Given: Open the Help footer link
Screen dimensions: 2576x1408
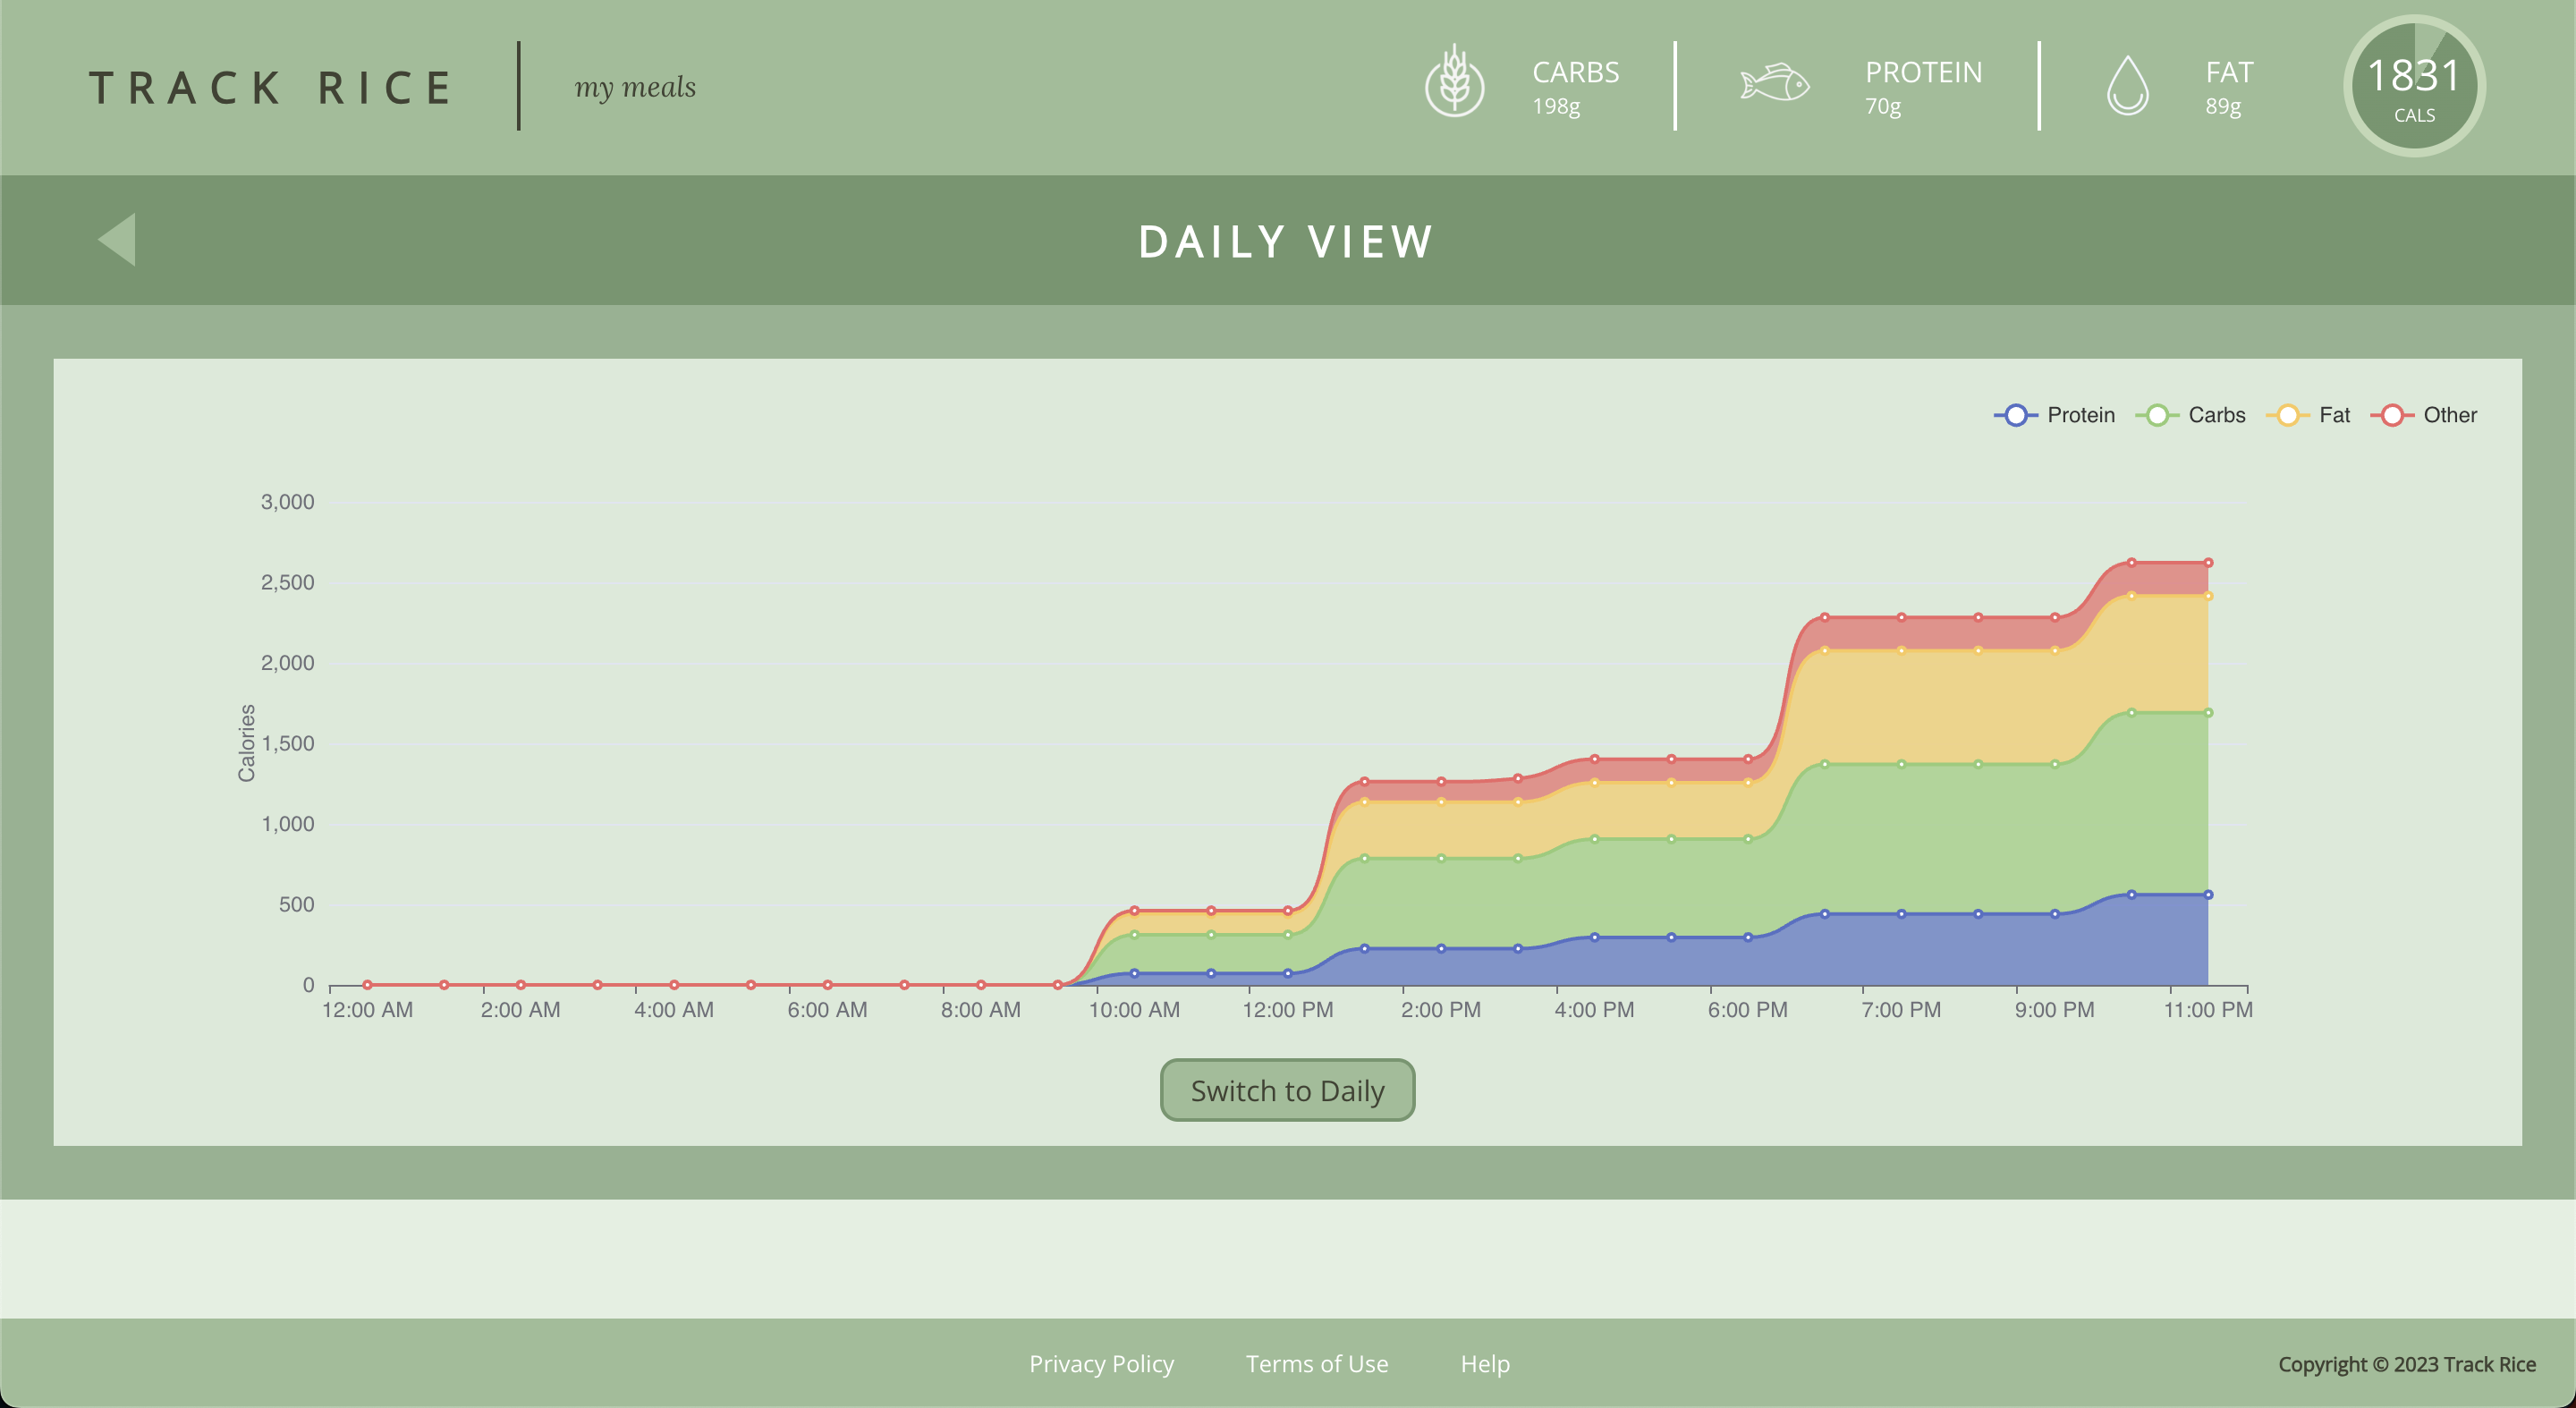Looking at the screenshot, I should pyautogui.click(x=1485, y=1364).
